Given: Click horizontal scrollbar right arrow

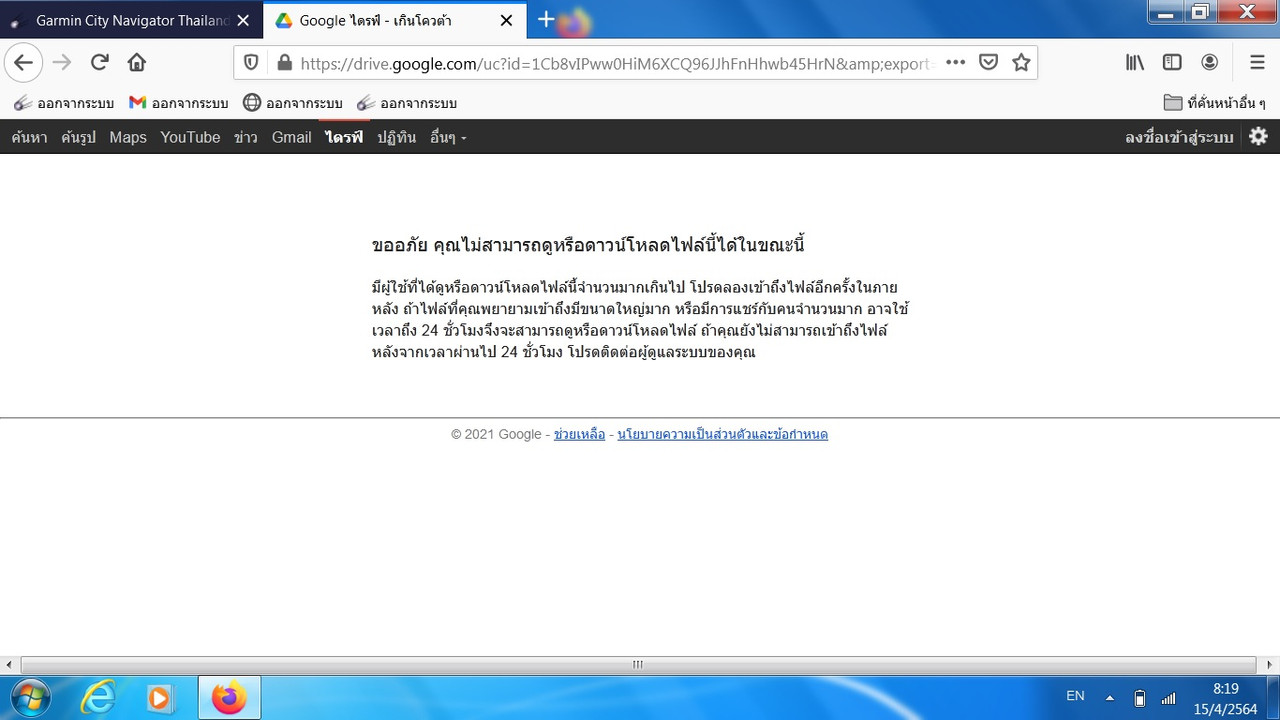Looking at the screenshot, I should point(1269,665).
